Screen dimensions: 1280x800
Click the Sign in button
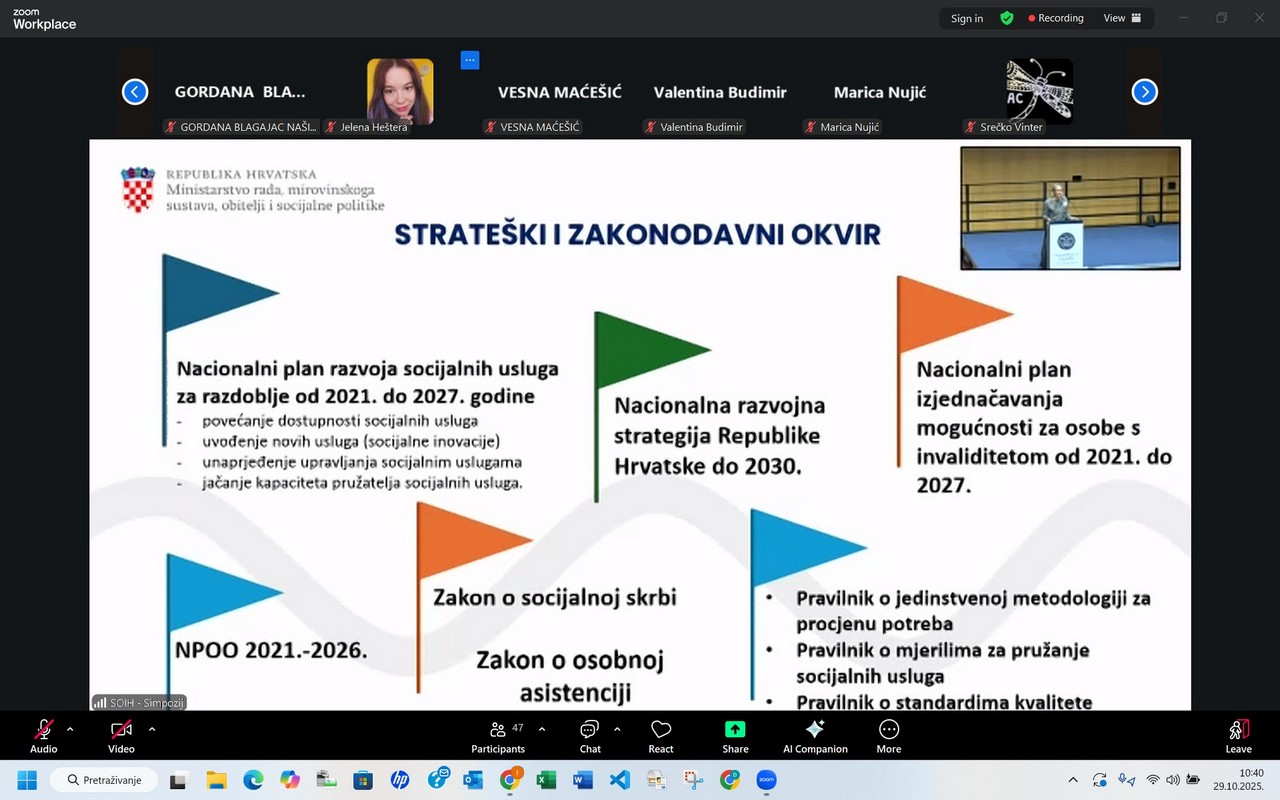pyautogui.click(x=966, y=18)
